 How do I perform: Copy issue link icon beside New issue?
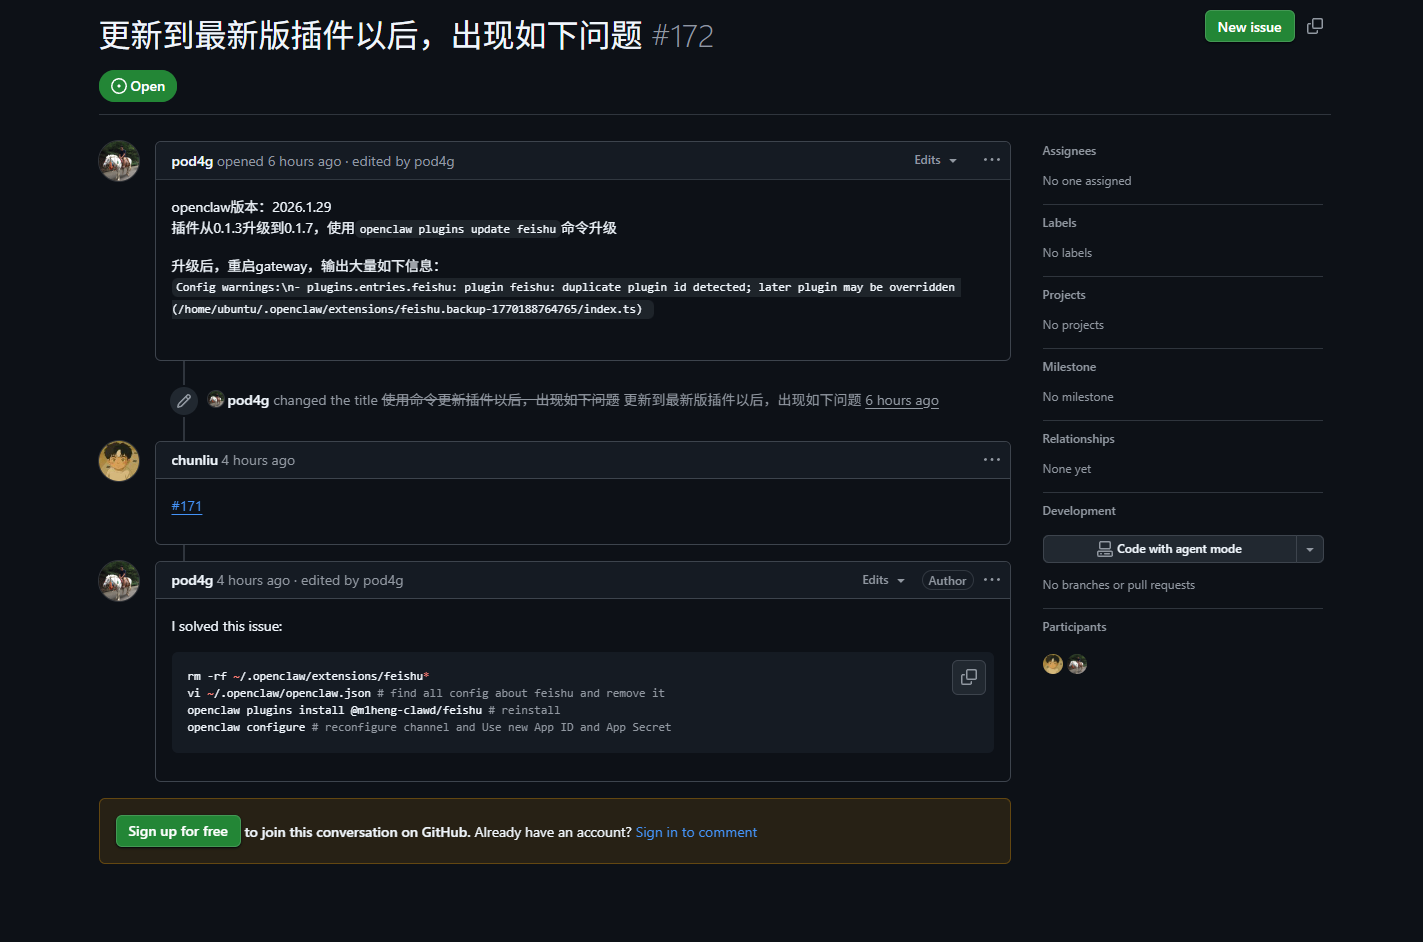(x=1315, y=27)
